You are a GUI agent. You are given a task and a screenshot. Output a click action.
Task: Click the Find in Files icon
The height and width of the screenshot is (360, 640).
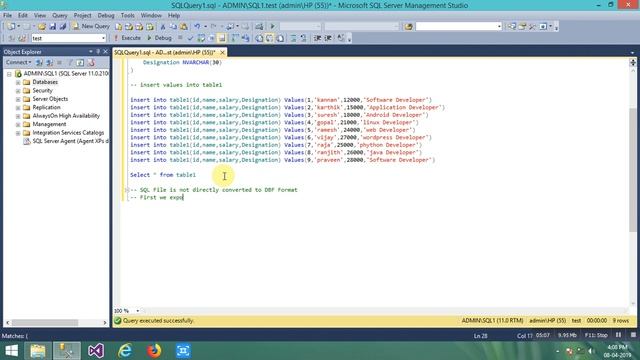(409, 27)
